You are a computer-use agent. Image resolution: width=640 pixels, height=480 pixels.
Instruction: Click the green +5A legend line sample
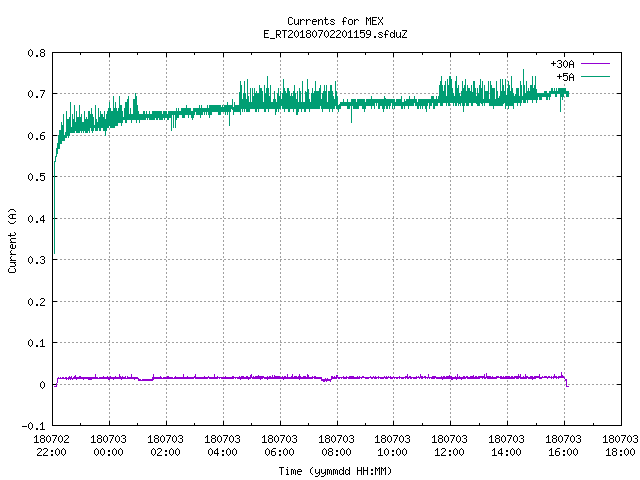point(595,76)
